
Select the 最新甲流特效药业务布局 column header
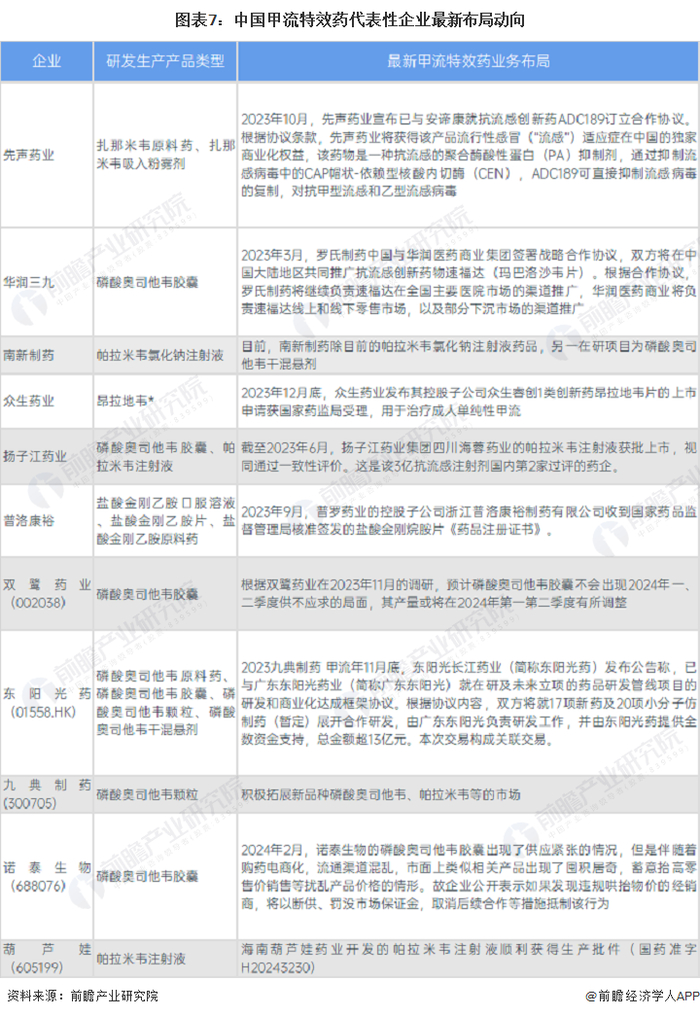(468, 62)
